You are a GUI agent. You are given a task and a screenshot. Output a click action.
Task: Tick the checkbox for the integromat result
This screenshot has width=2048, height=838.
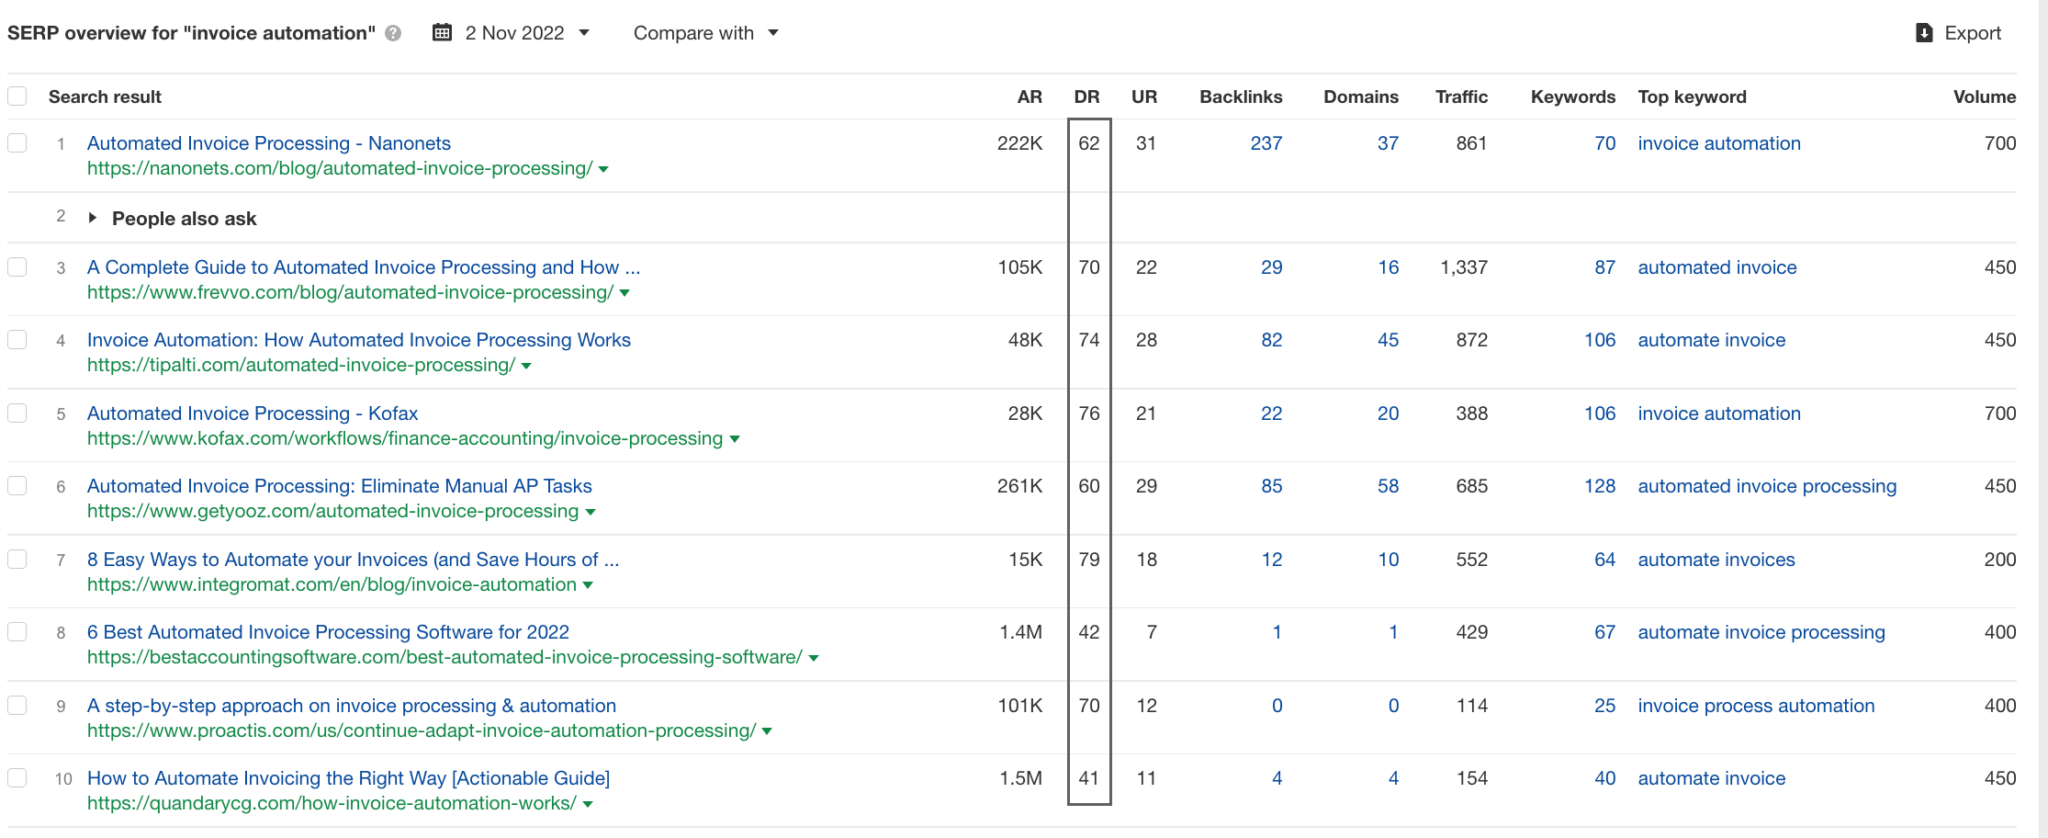tap(17, 559)
